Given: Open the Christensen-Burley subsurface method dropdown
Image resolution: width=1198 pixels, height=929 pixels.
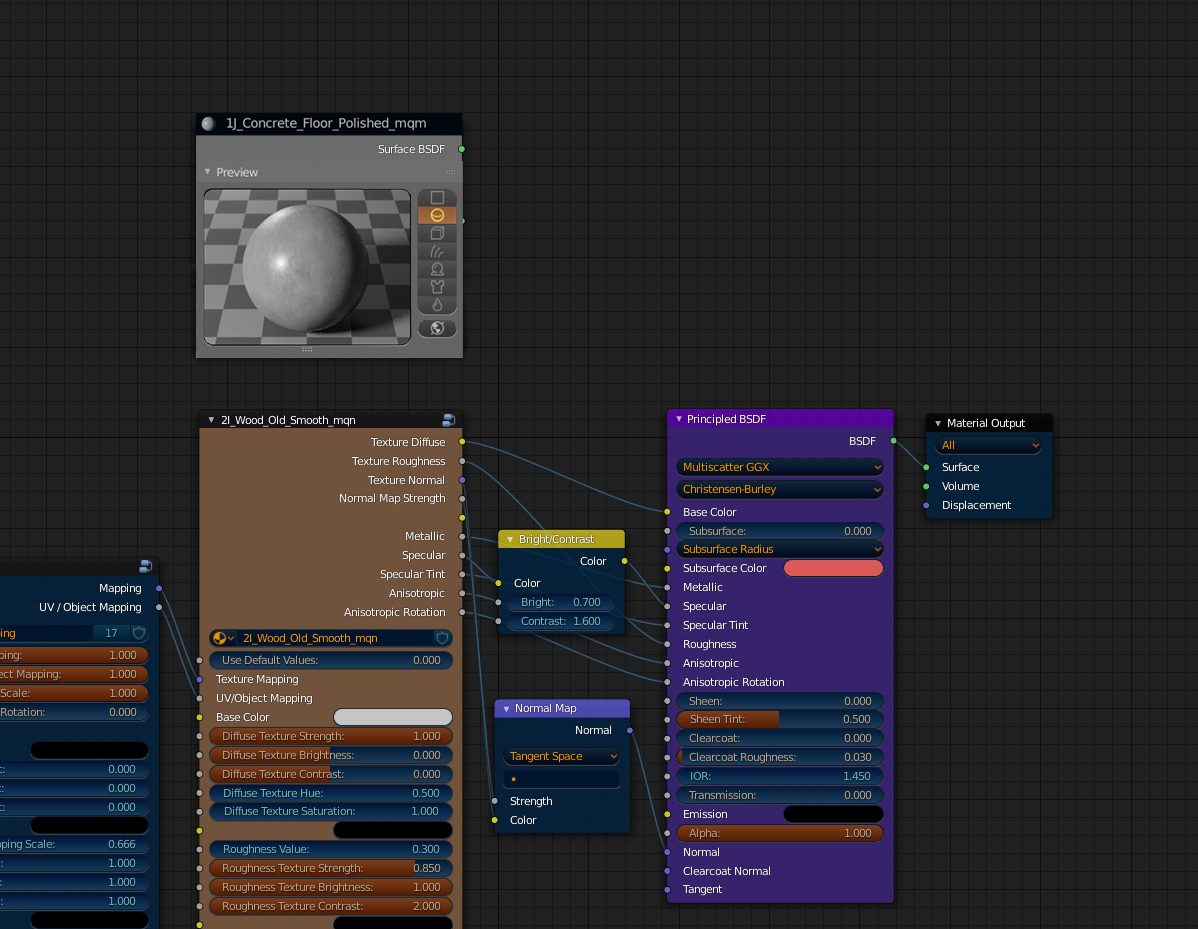Looking at the screenshot, I should [779, 489].
